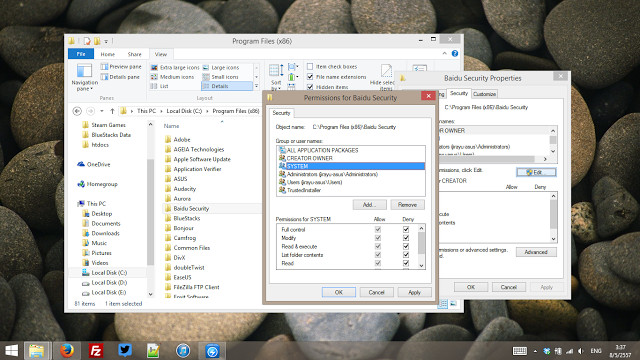Click Hide selected items icon
Image resolution: width=640 pixels, height=360 pixels.
pyautogui.click(x=386, y=71)
